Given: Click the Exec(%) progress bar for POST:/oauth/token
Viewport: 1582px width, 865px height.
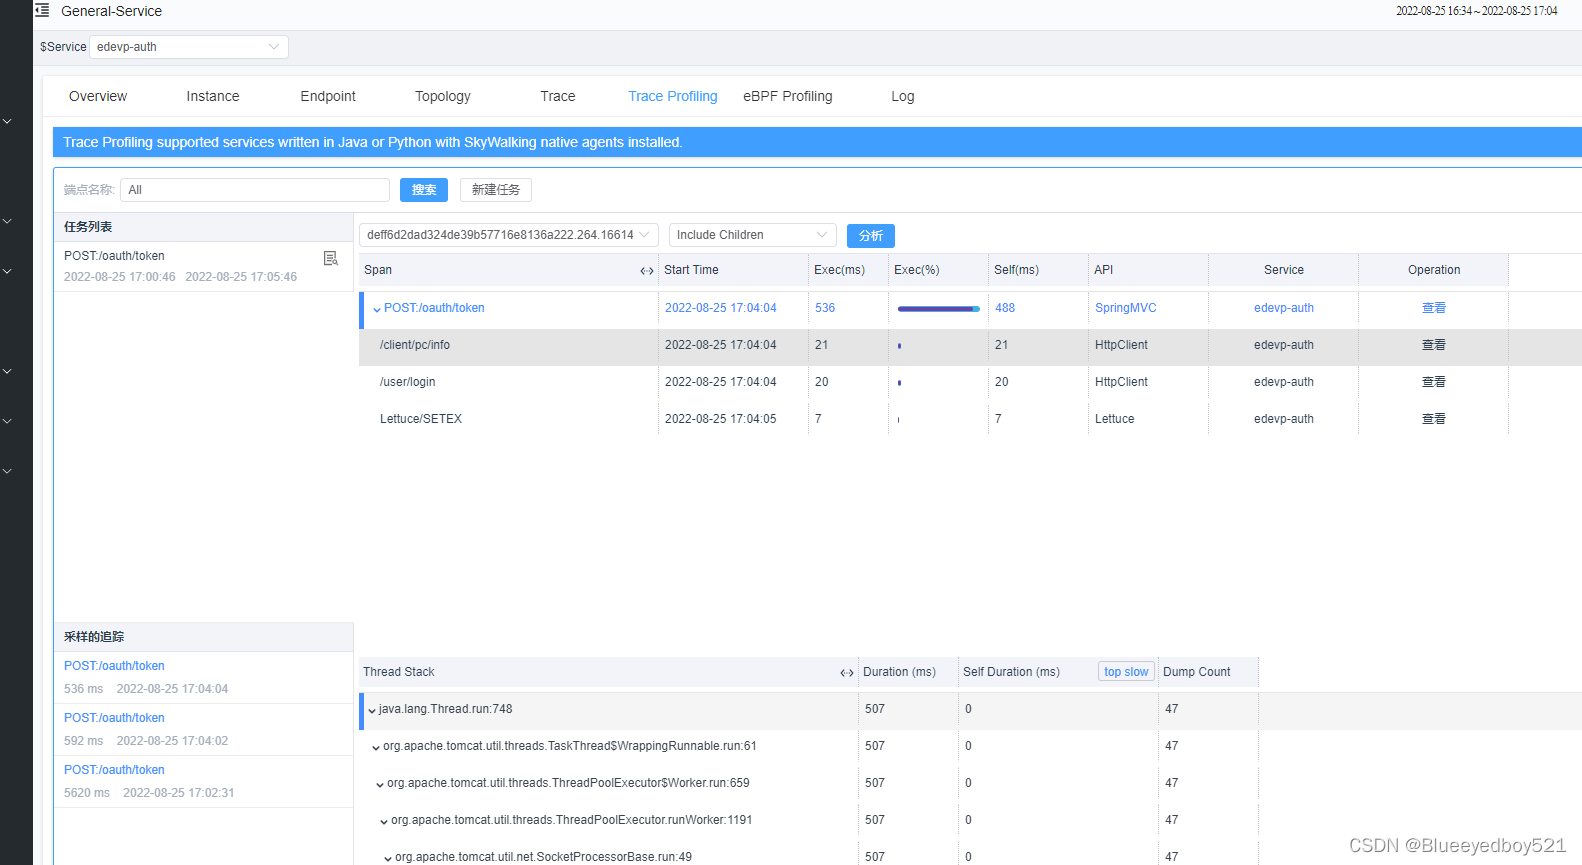Looking at the screenshot, I should point(939,309).
